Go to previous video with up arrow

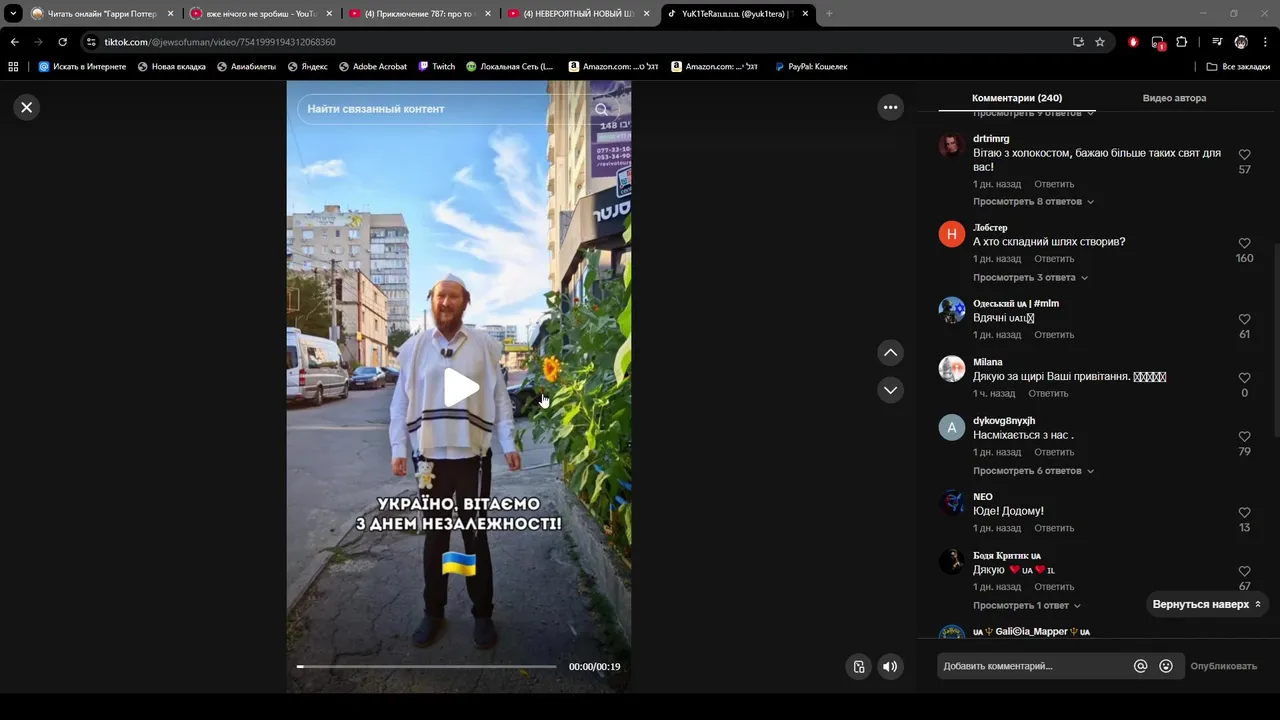(890, 352)
